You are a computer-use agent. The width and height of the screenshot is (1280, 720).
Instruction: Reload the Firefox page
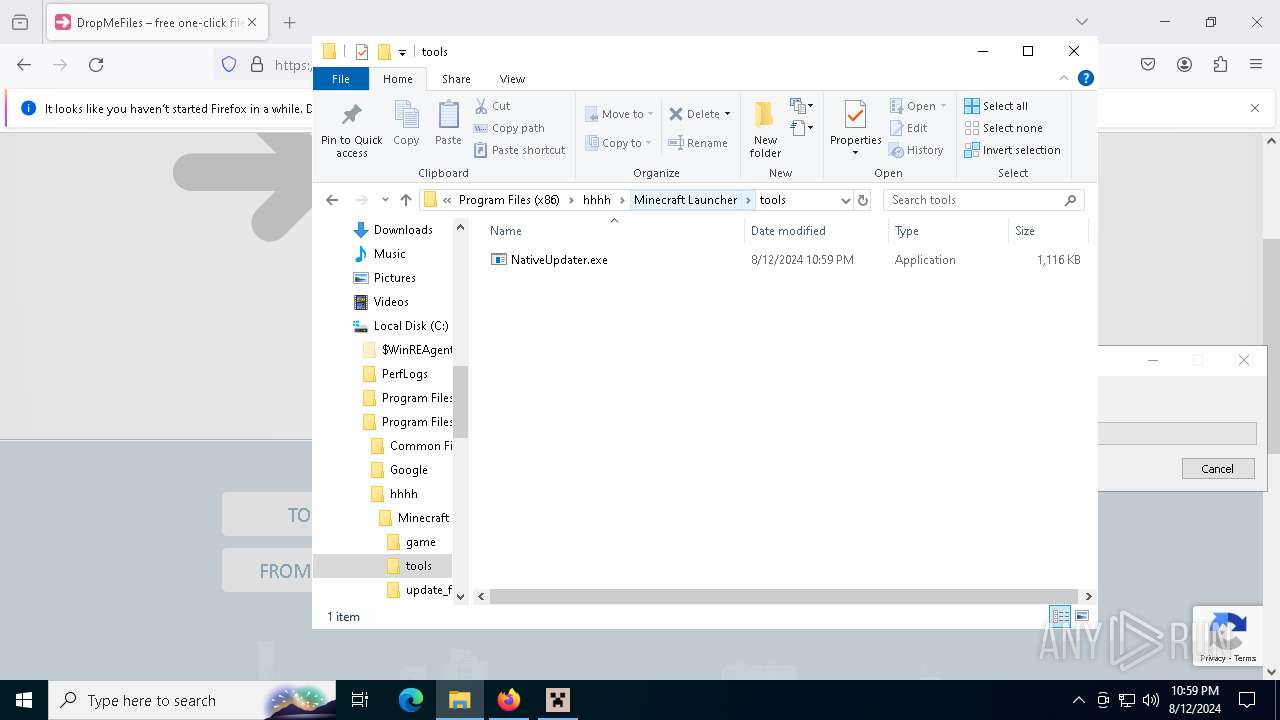tap(96, 64)
